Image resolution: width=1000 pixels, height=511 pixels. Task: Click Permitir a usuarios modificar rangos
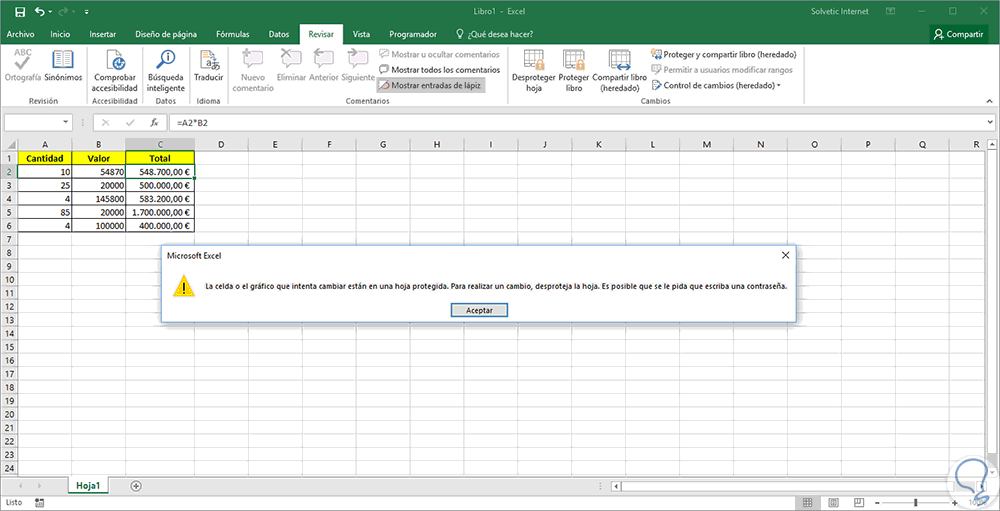(722, 70)
